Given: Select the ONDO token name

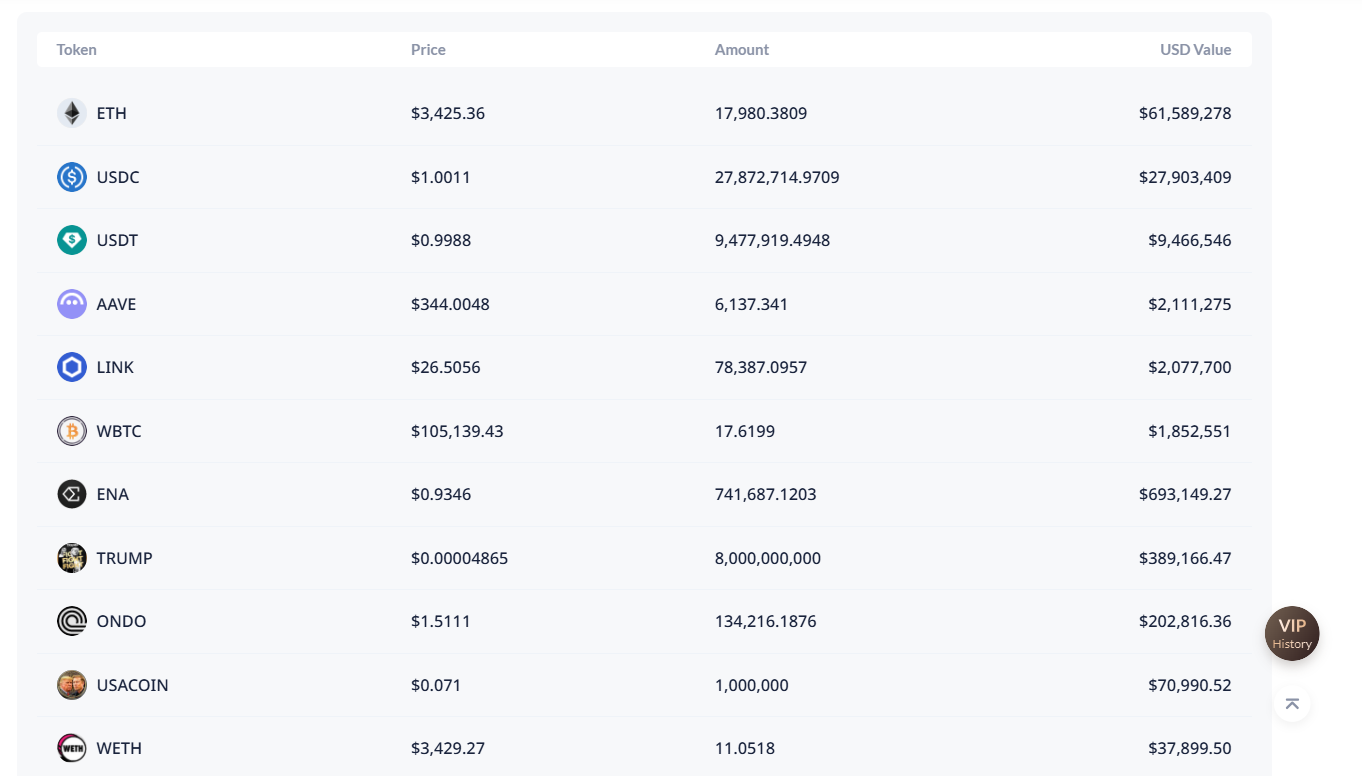Looking at the screenshot, I should coord(122,621).
